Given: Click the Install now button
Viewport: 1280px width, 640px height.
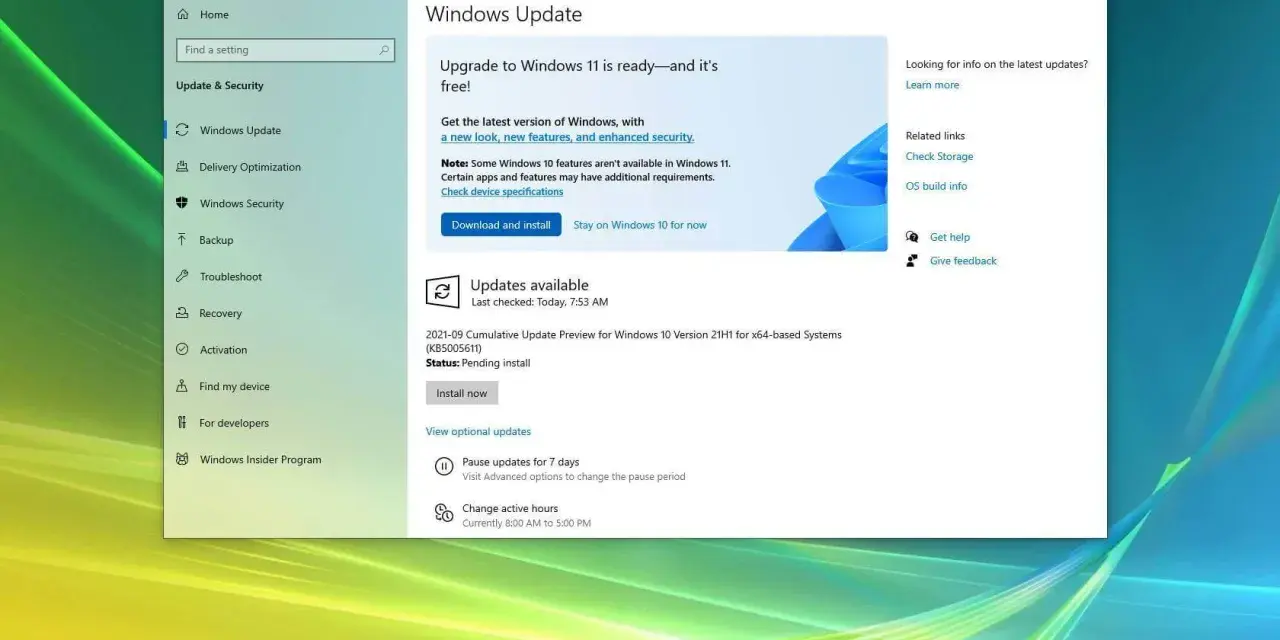Looking at the screenshot, I should pyautogui.click(x=462, y=393).
